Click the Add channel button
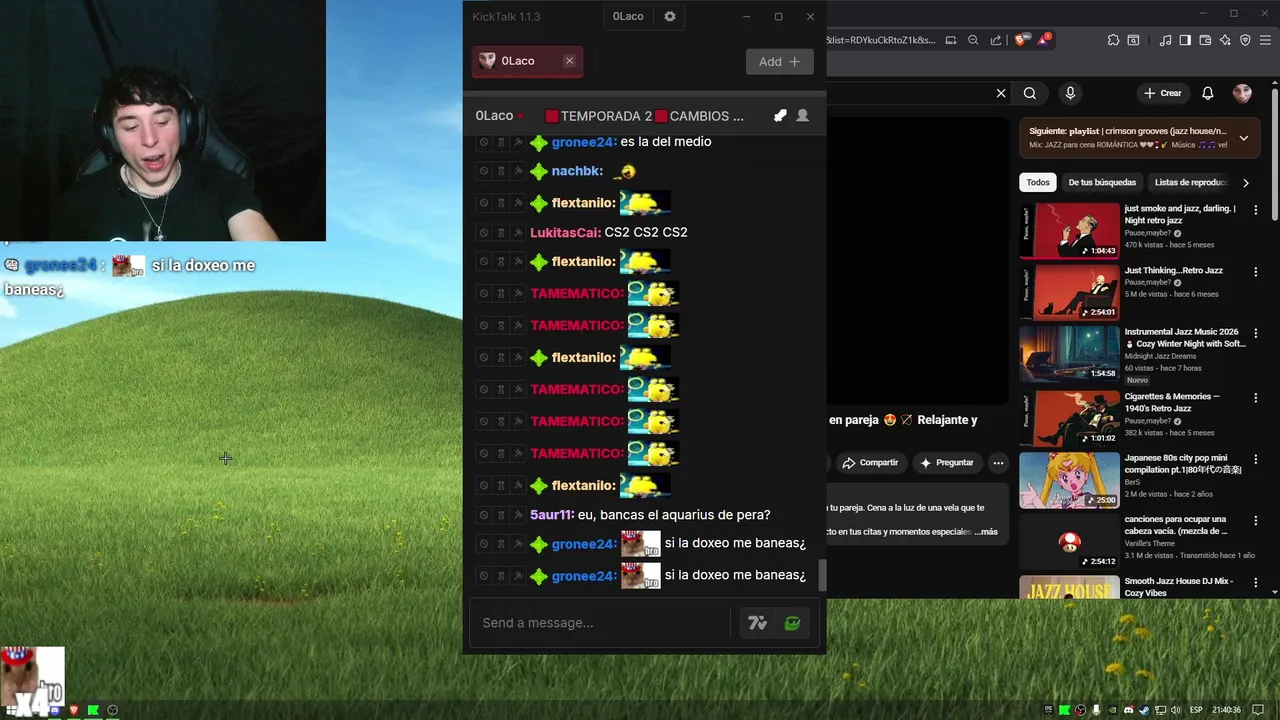The width and height of the screenshot is (1280, 720). coord(780,62)
